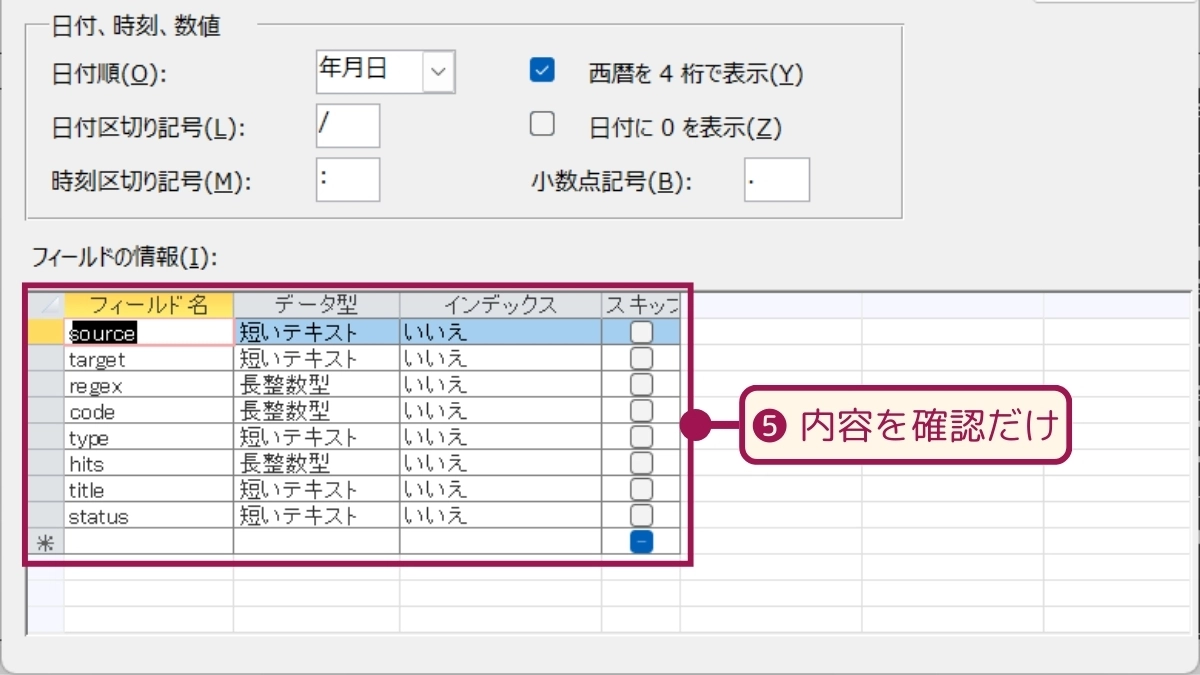Toggle skip checkbox for target row
The width and height of the screenshot is (1200, 675).
tap(641, 358)
